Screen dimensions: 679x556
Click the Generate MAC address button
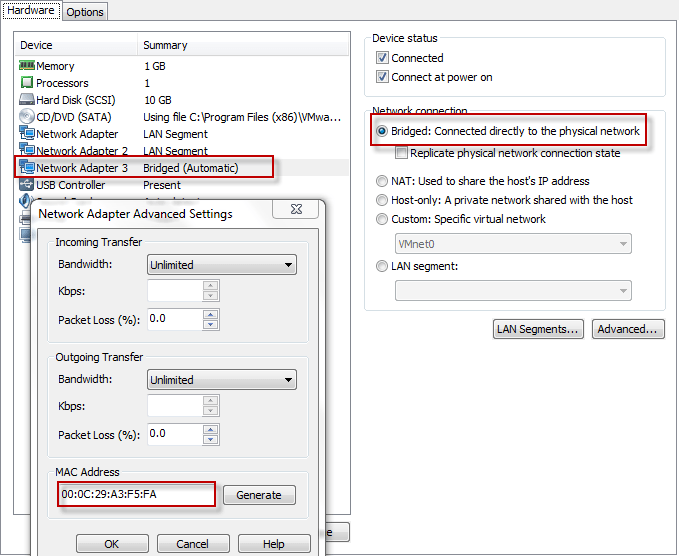259,495
